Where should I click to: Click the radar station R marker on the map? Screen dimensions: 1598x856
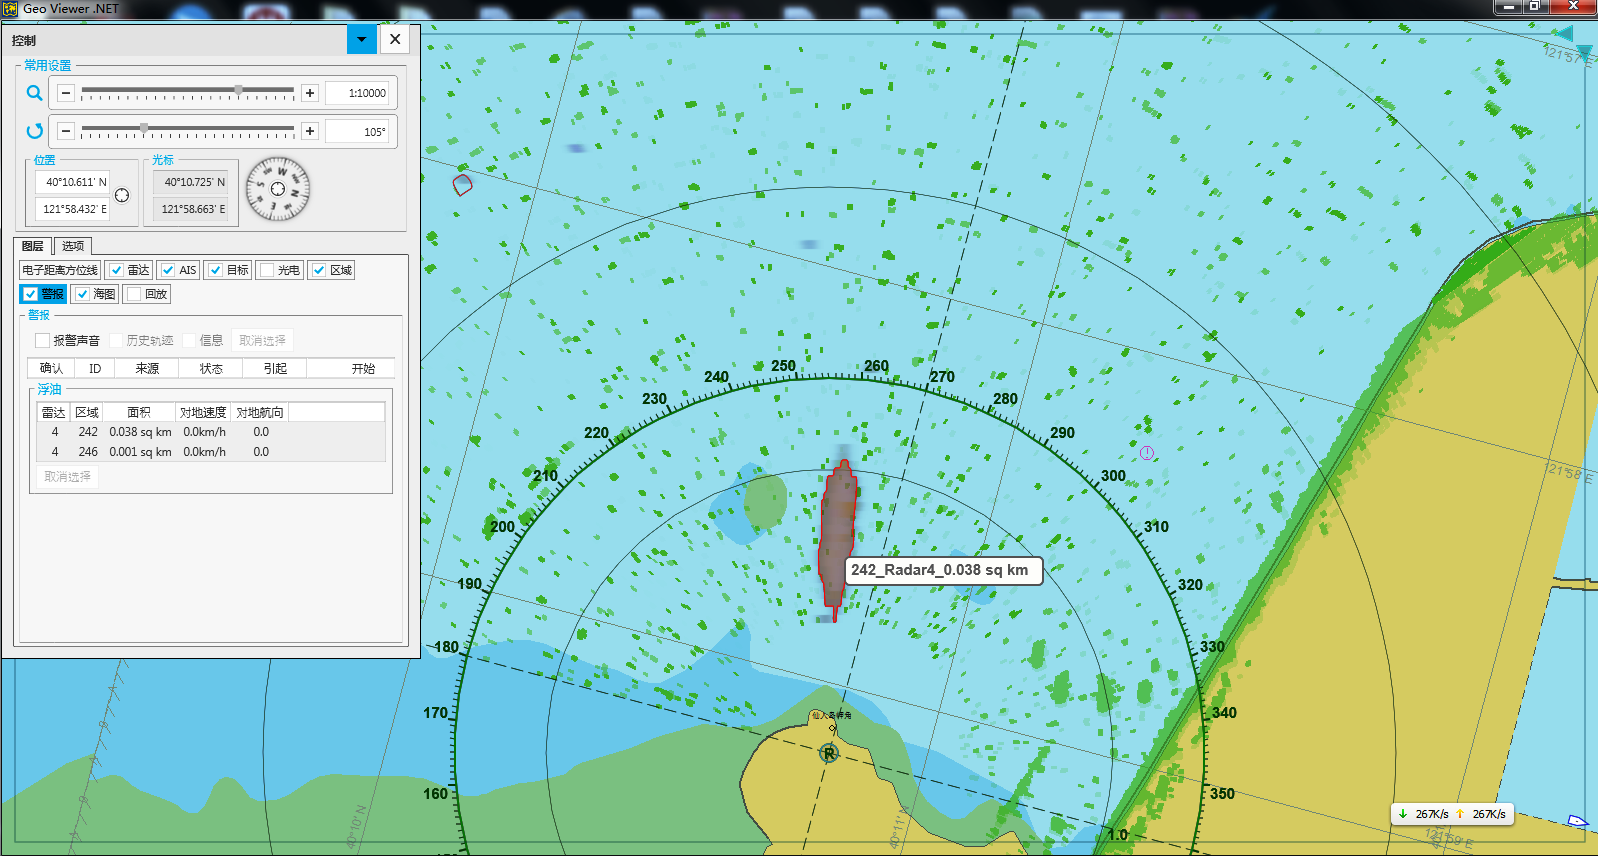click(828, 753)
